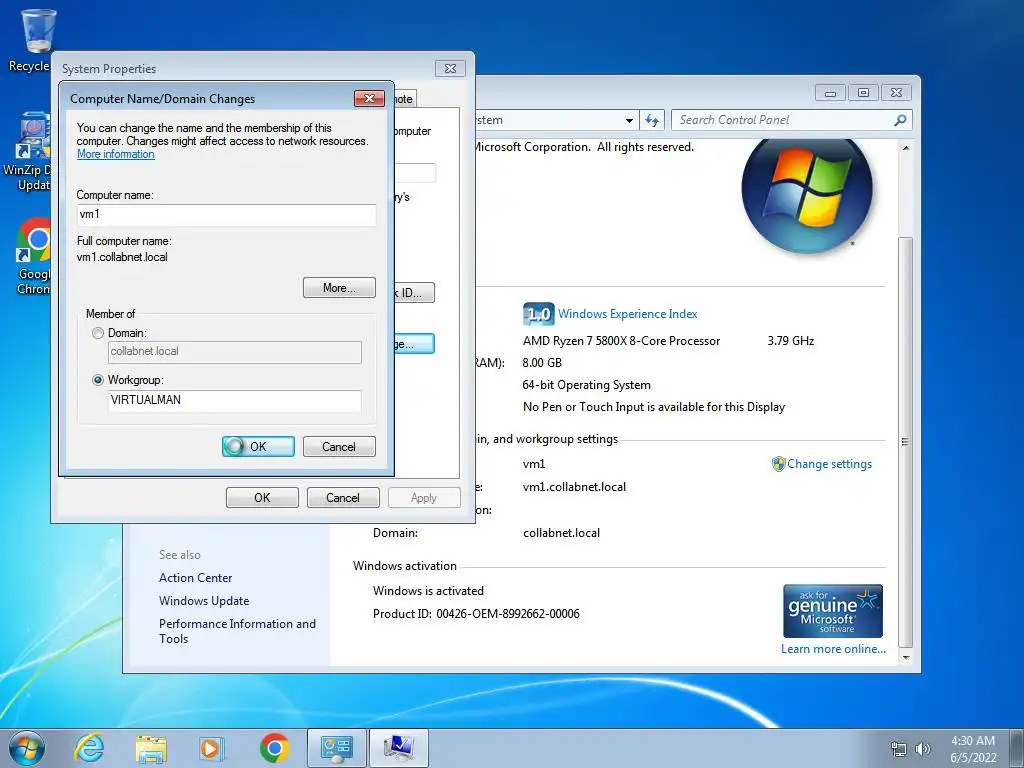Image resolution: width=1024 pixels, height=768 pixels.
Task: Click the Search Control Panel box
Action: point(791,120)
